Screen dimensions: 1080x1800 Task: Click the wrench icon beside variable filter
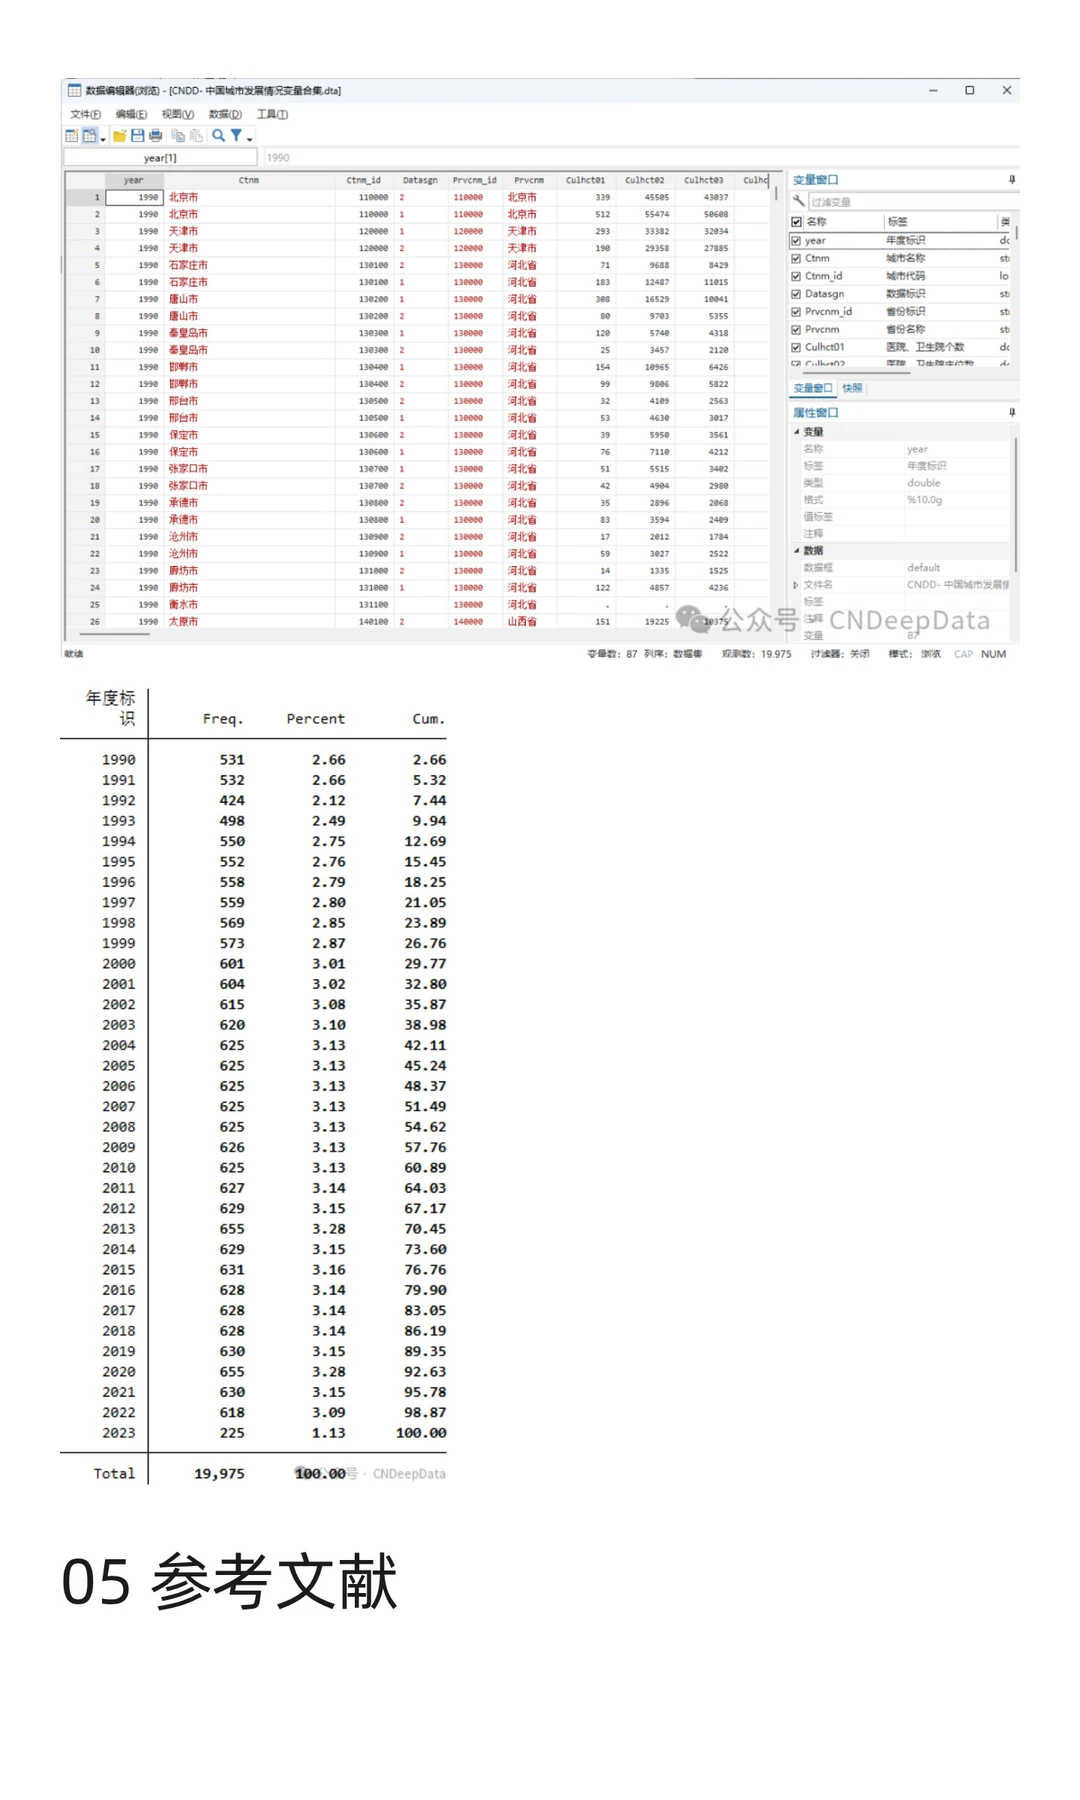click(798, 201)
